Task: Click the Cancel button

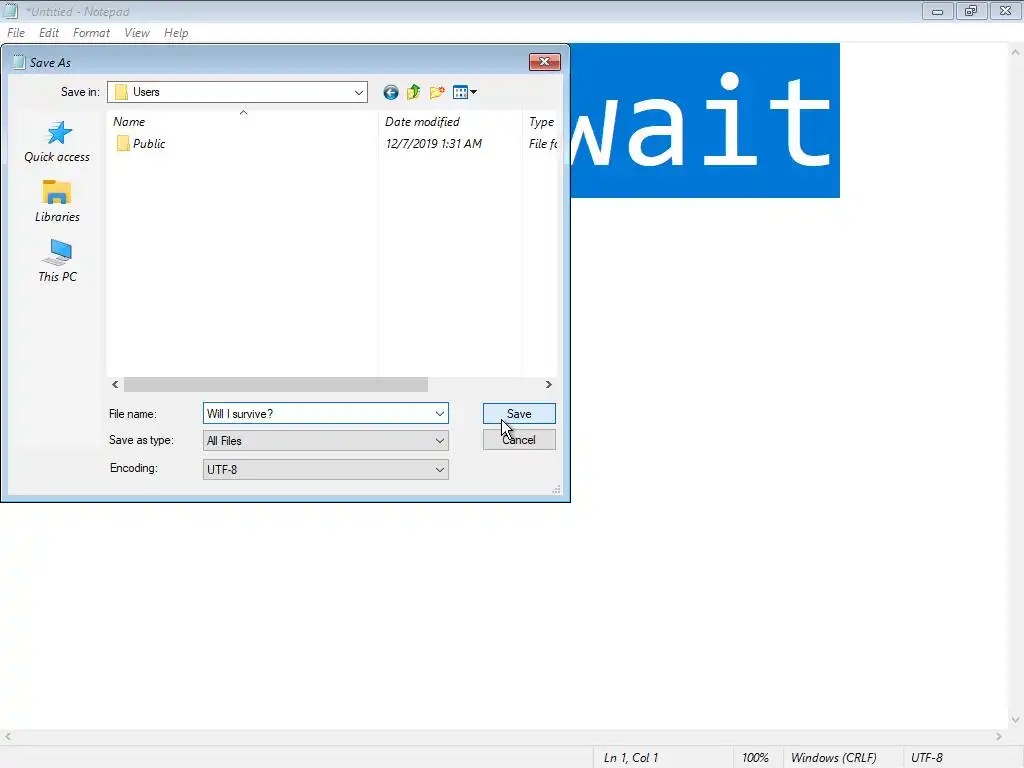Action: click(519, 440)
